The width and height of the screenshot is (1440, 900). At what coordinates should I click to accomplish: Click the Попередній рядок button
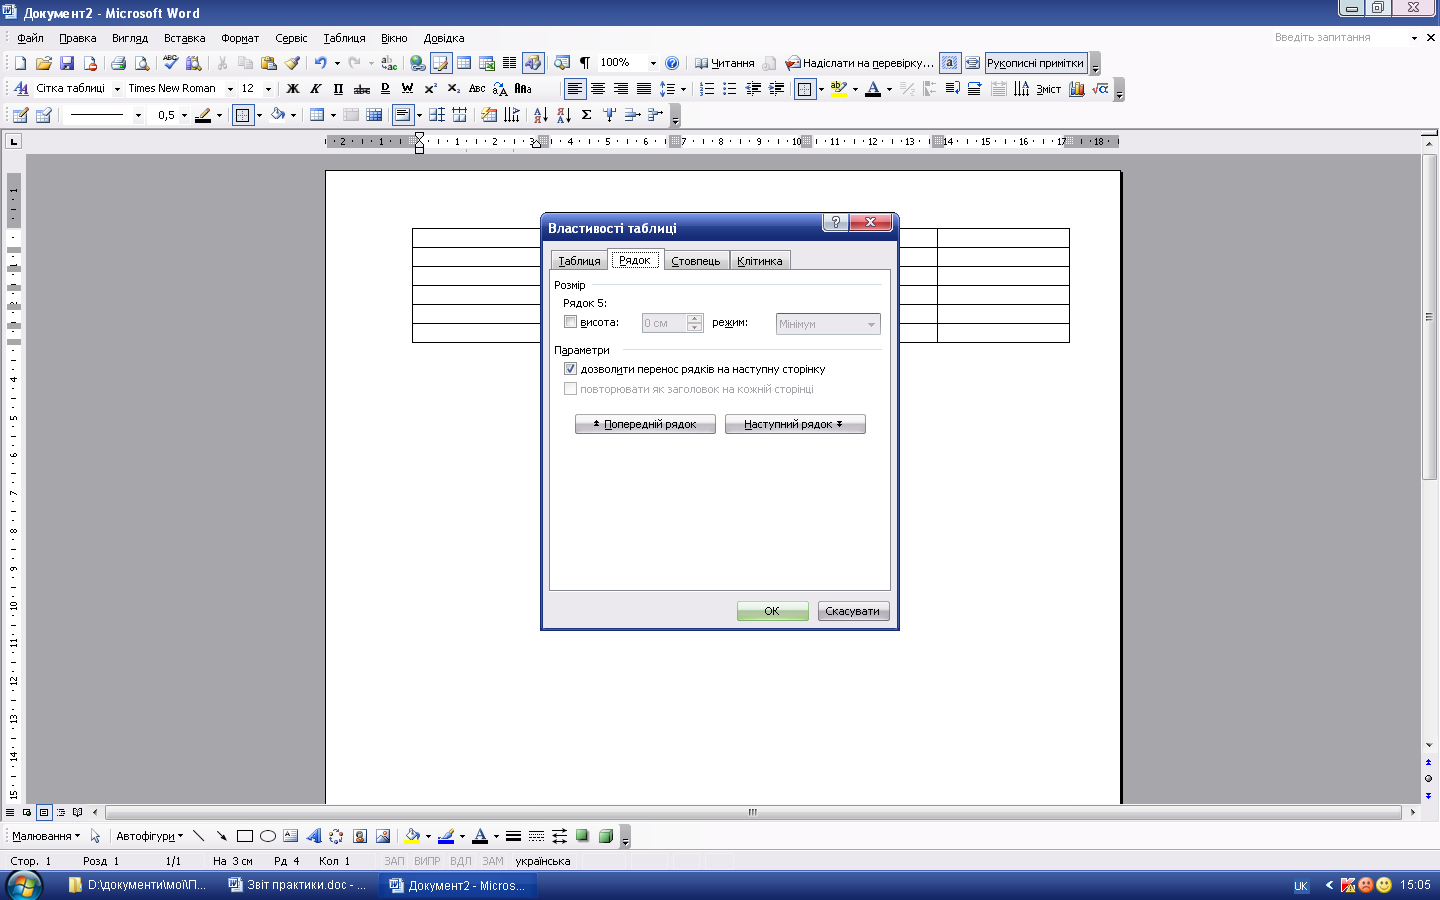645,424
